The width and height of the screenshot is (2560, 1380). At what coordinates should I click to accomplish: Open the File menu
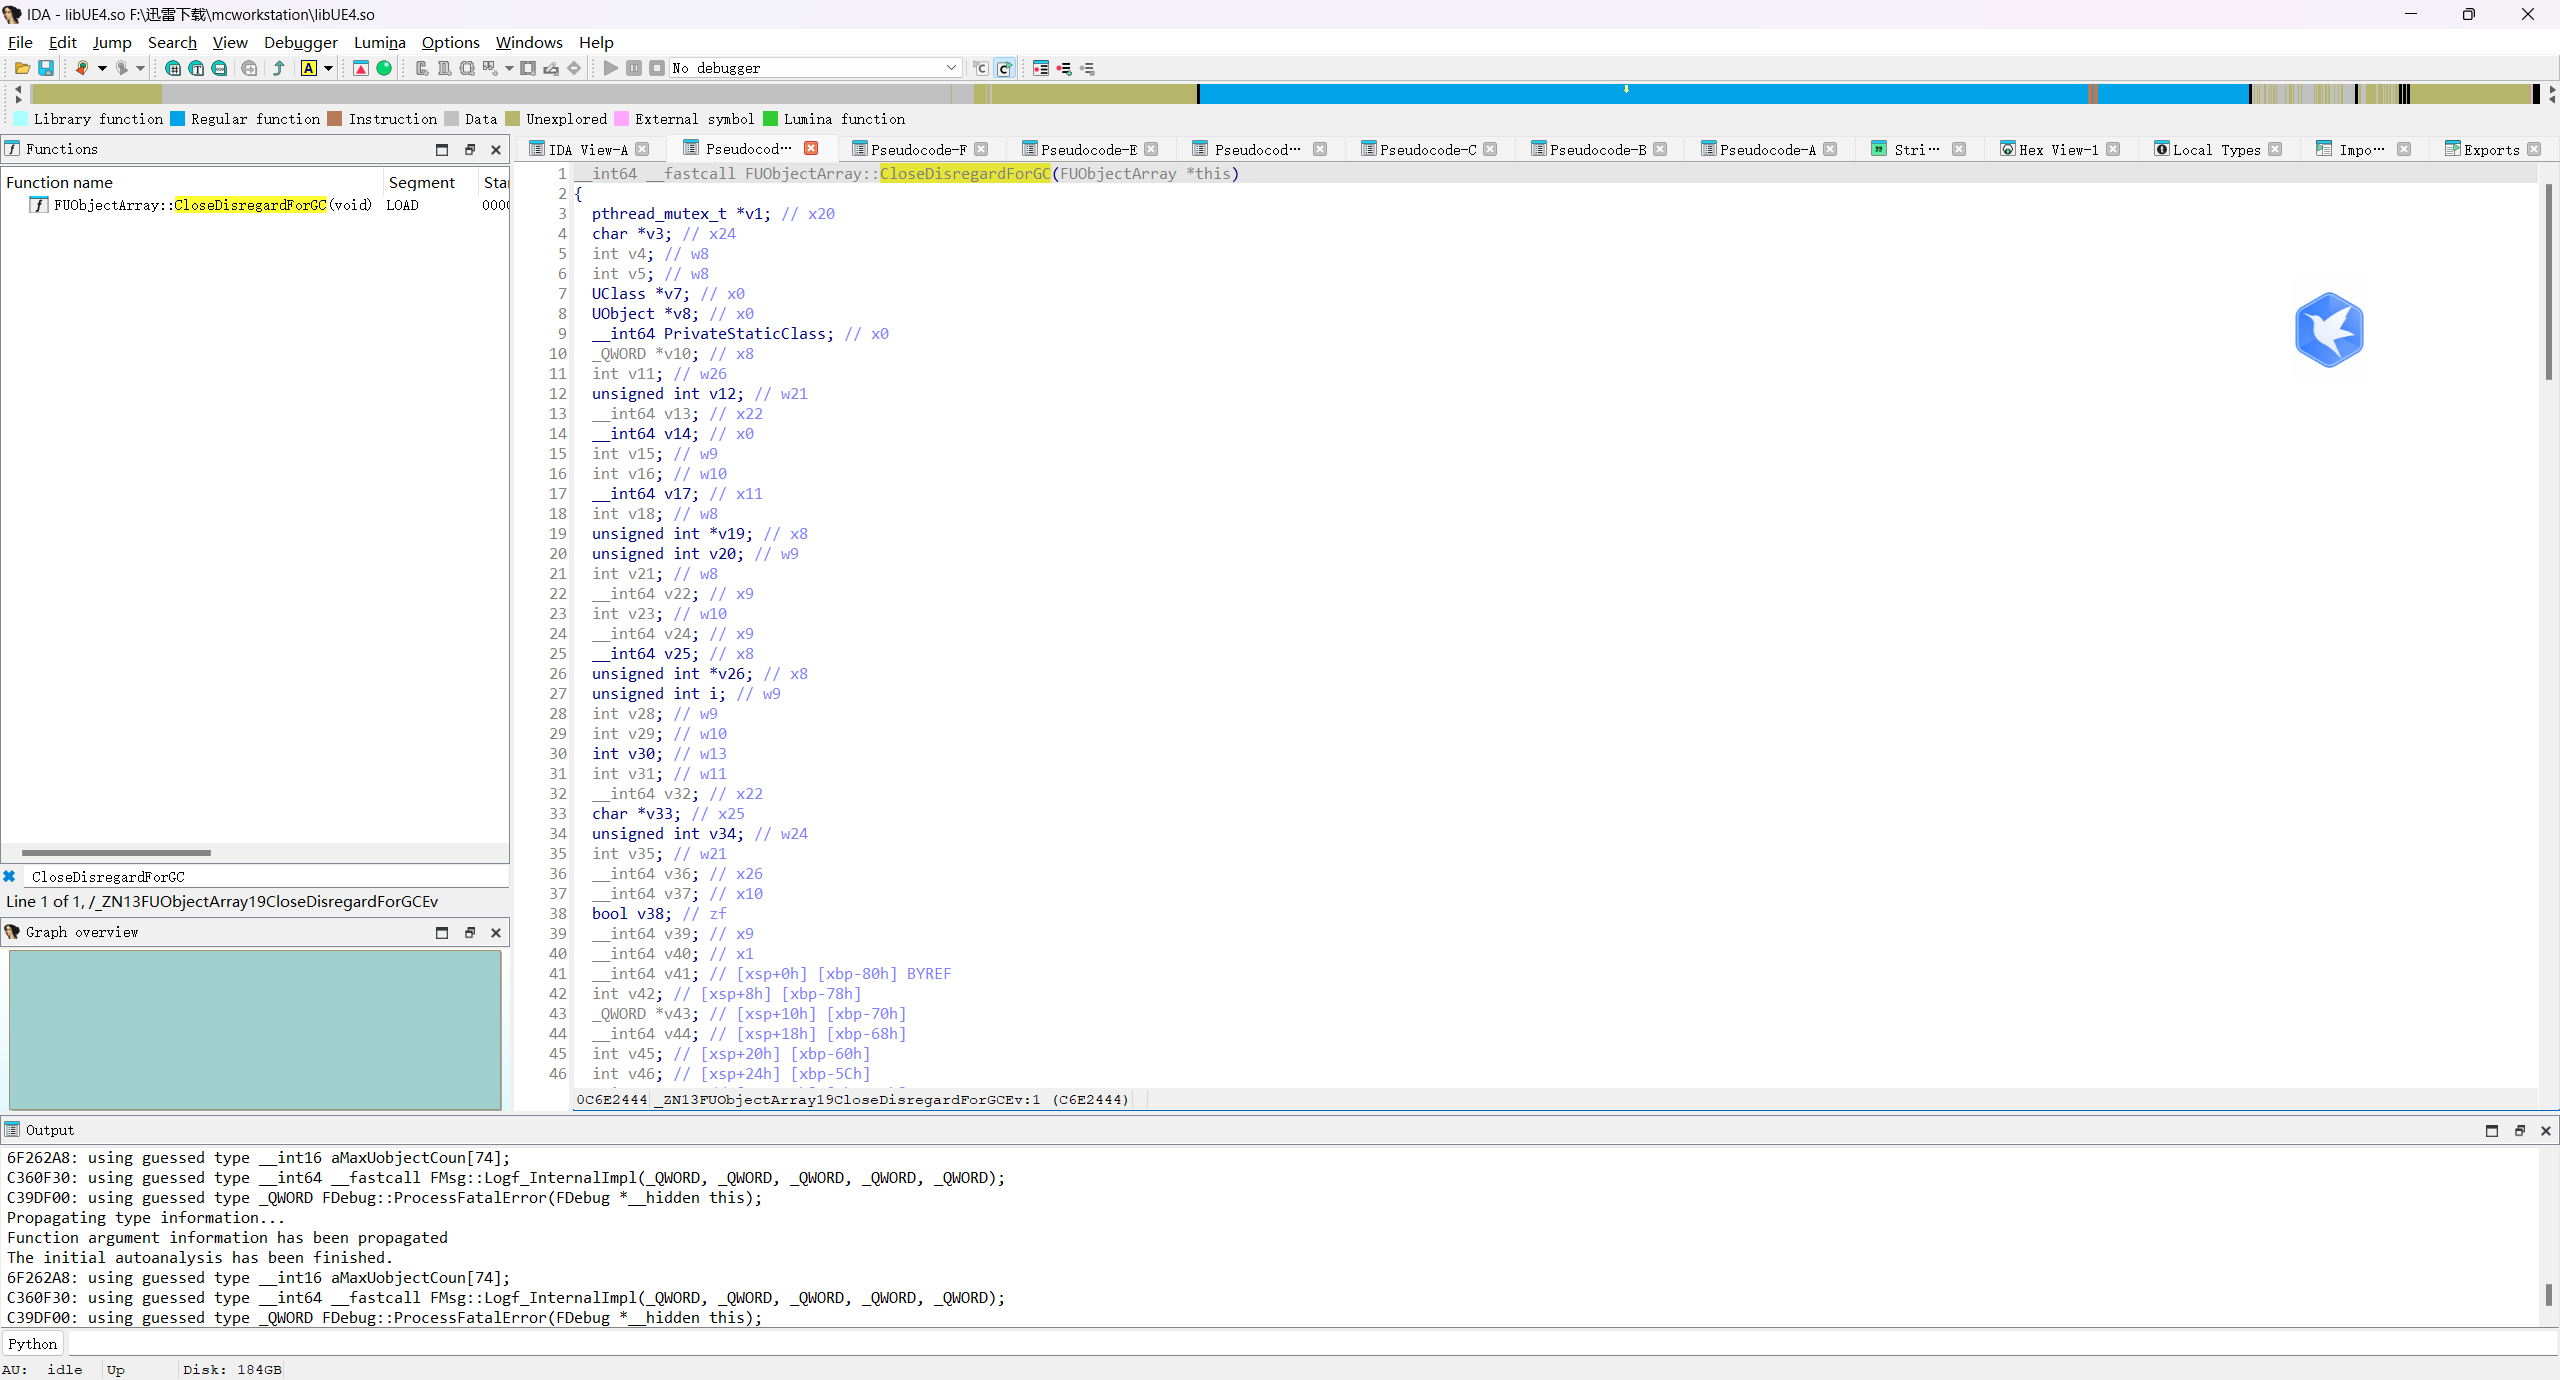point(20,42)
